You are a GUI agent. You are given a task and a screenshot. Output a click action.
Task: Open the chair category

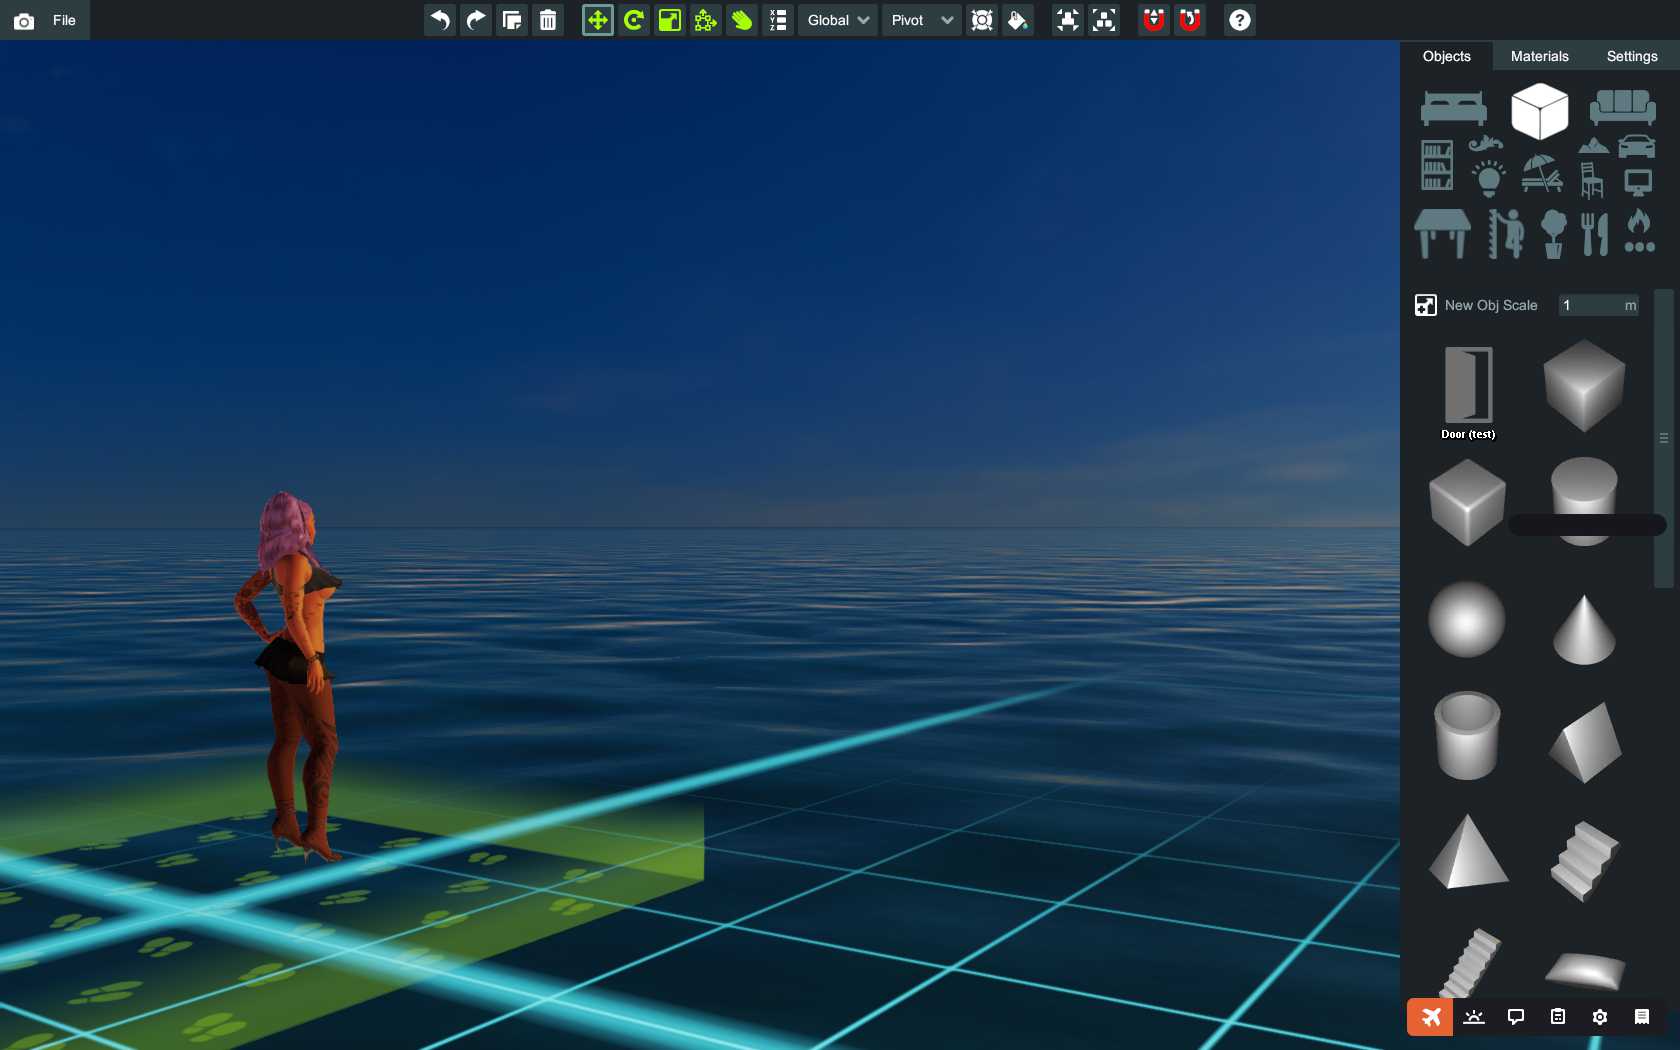tap(1592, 180)
